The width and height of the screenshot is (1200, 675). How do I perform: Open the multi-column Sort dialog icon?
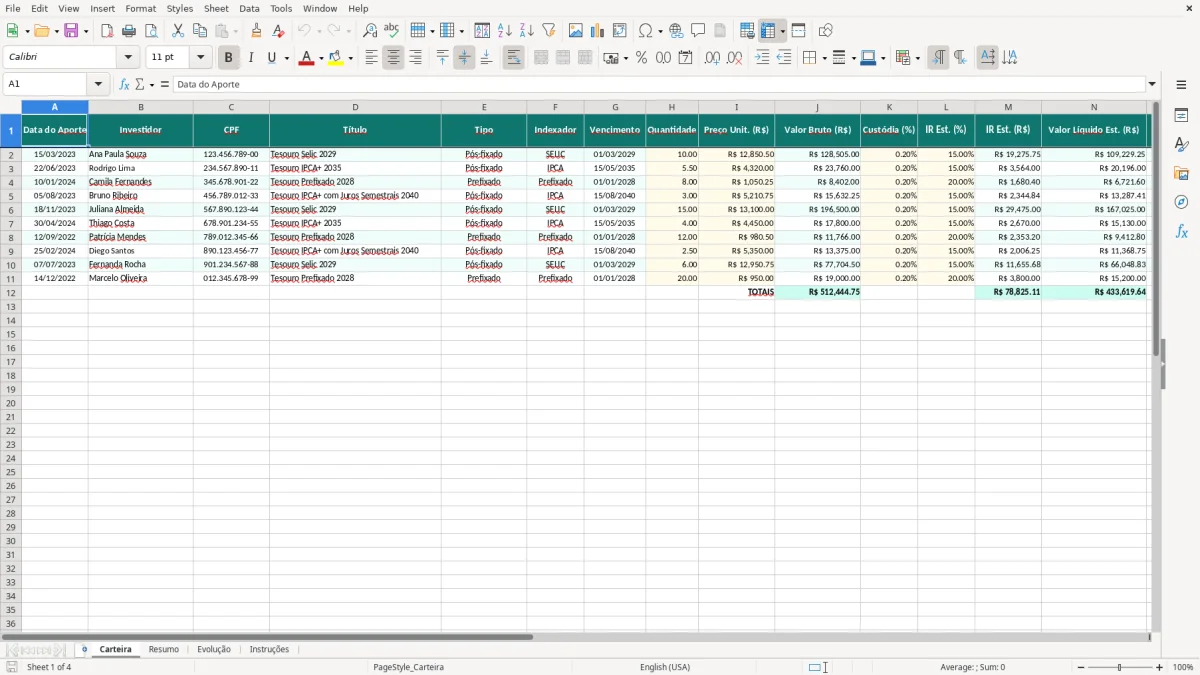pos(482,31)
